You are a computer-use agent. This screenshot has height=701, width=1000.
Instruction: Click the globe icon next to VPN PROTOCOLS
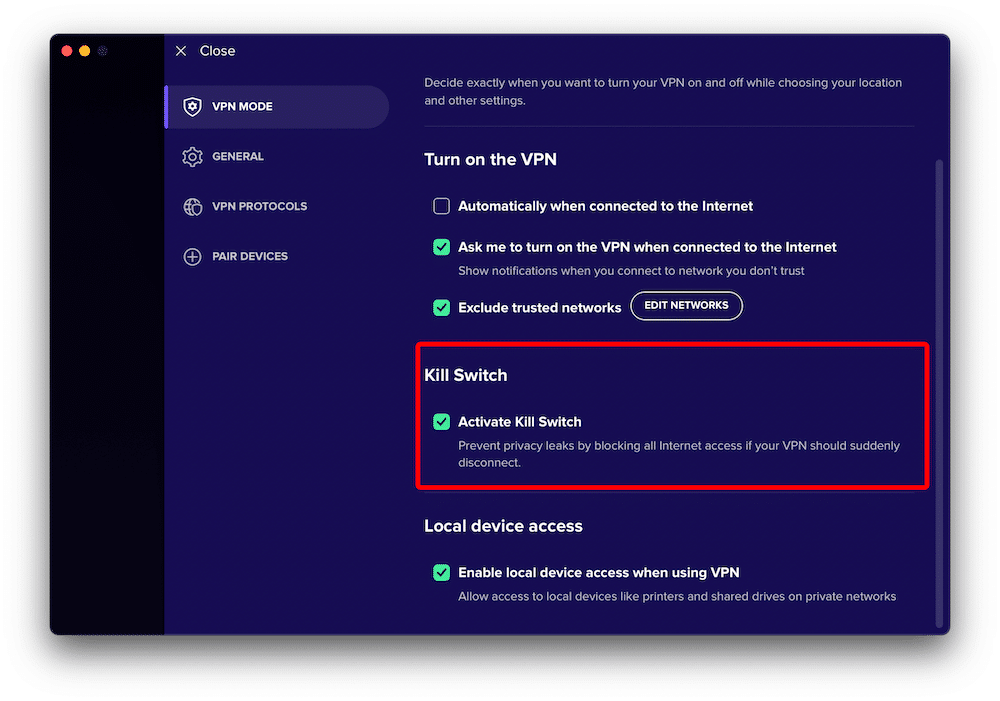(192, 206)
